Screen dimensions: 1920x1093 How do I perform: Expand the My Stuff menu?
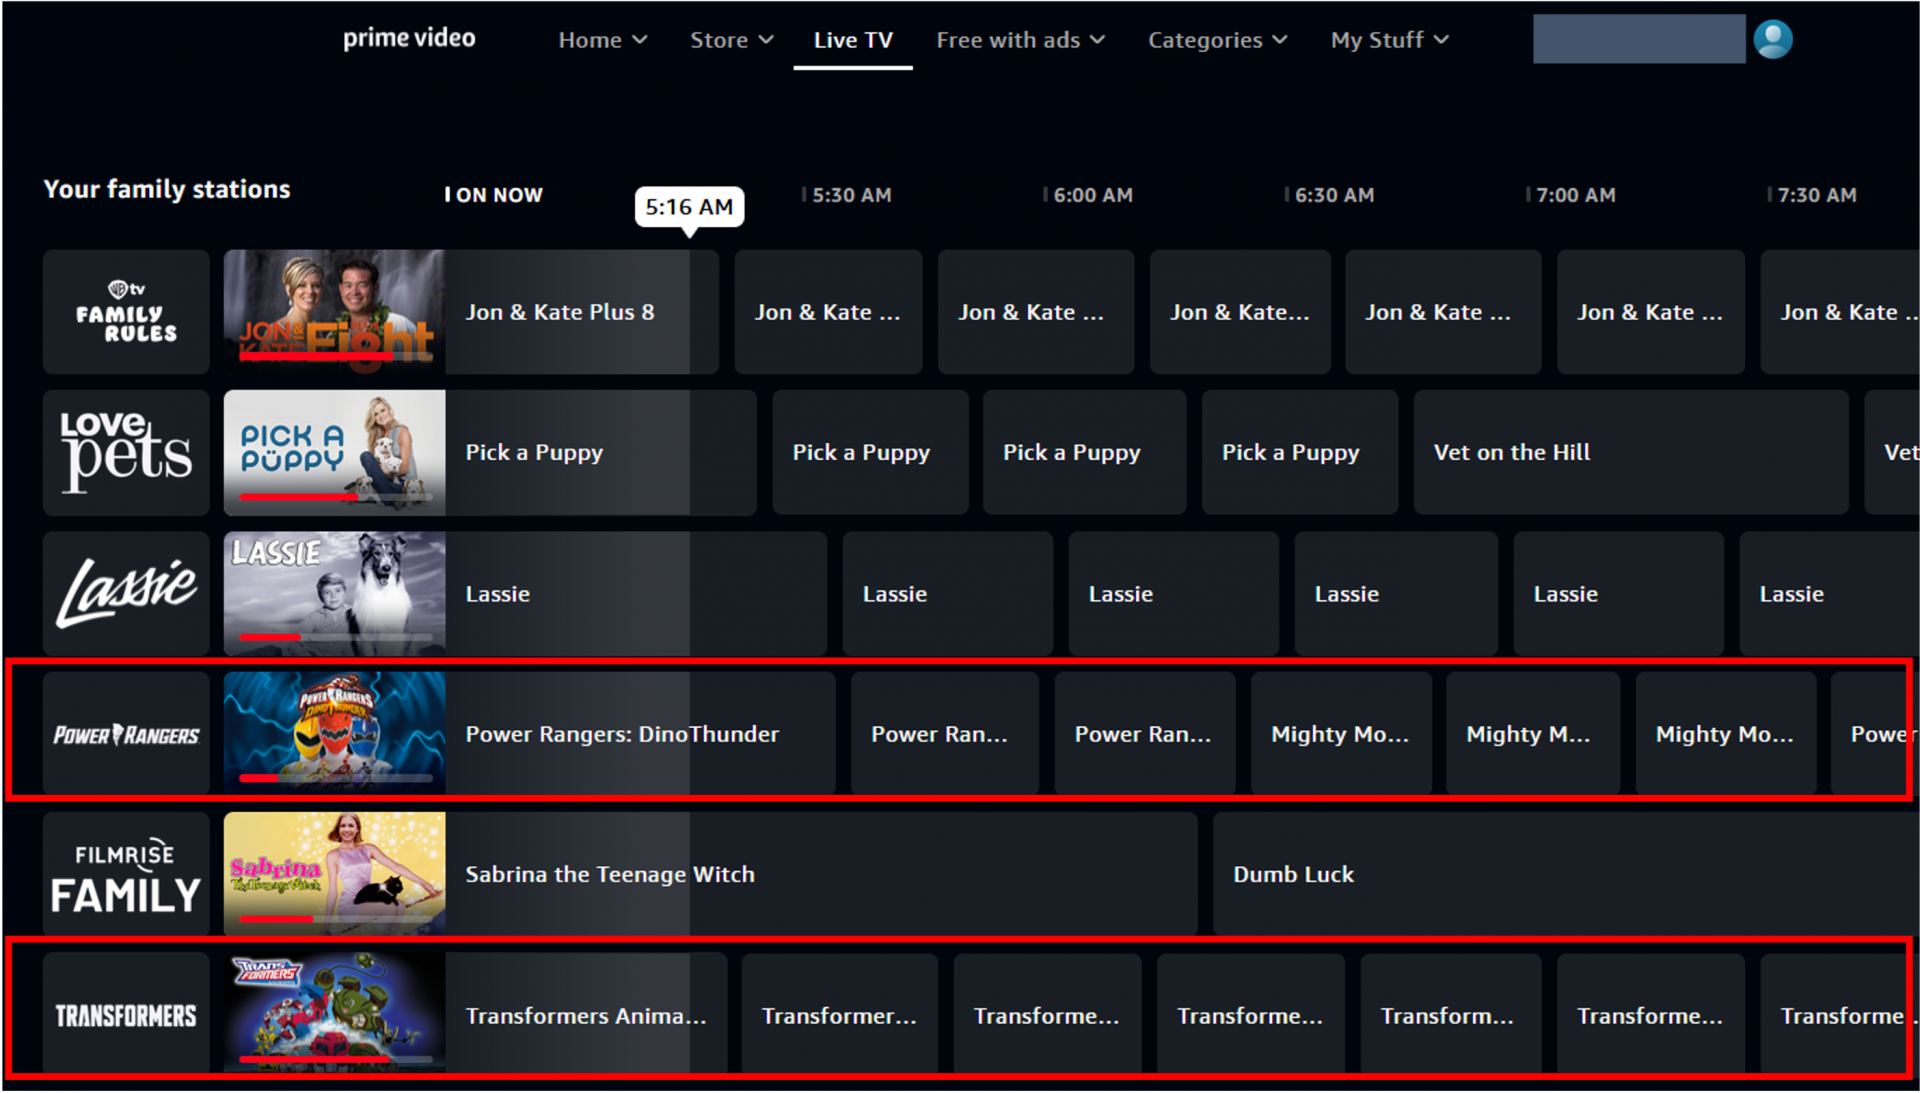click(x=1389, y=40)
